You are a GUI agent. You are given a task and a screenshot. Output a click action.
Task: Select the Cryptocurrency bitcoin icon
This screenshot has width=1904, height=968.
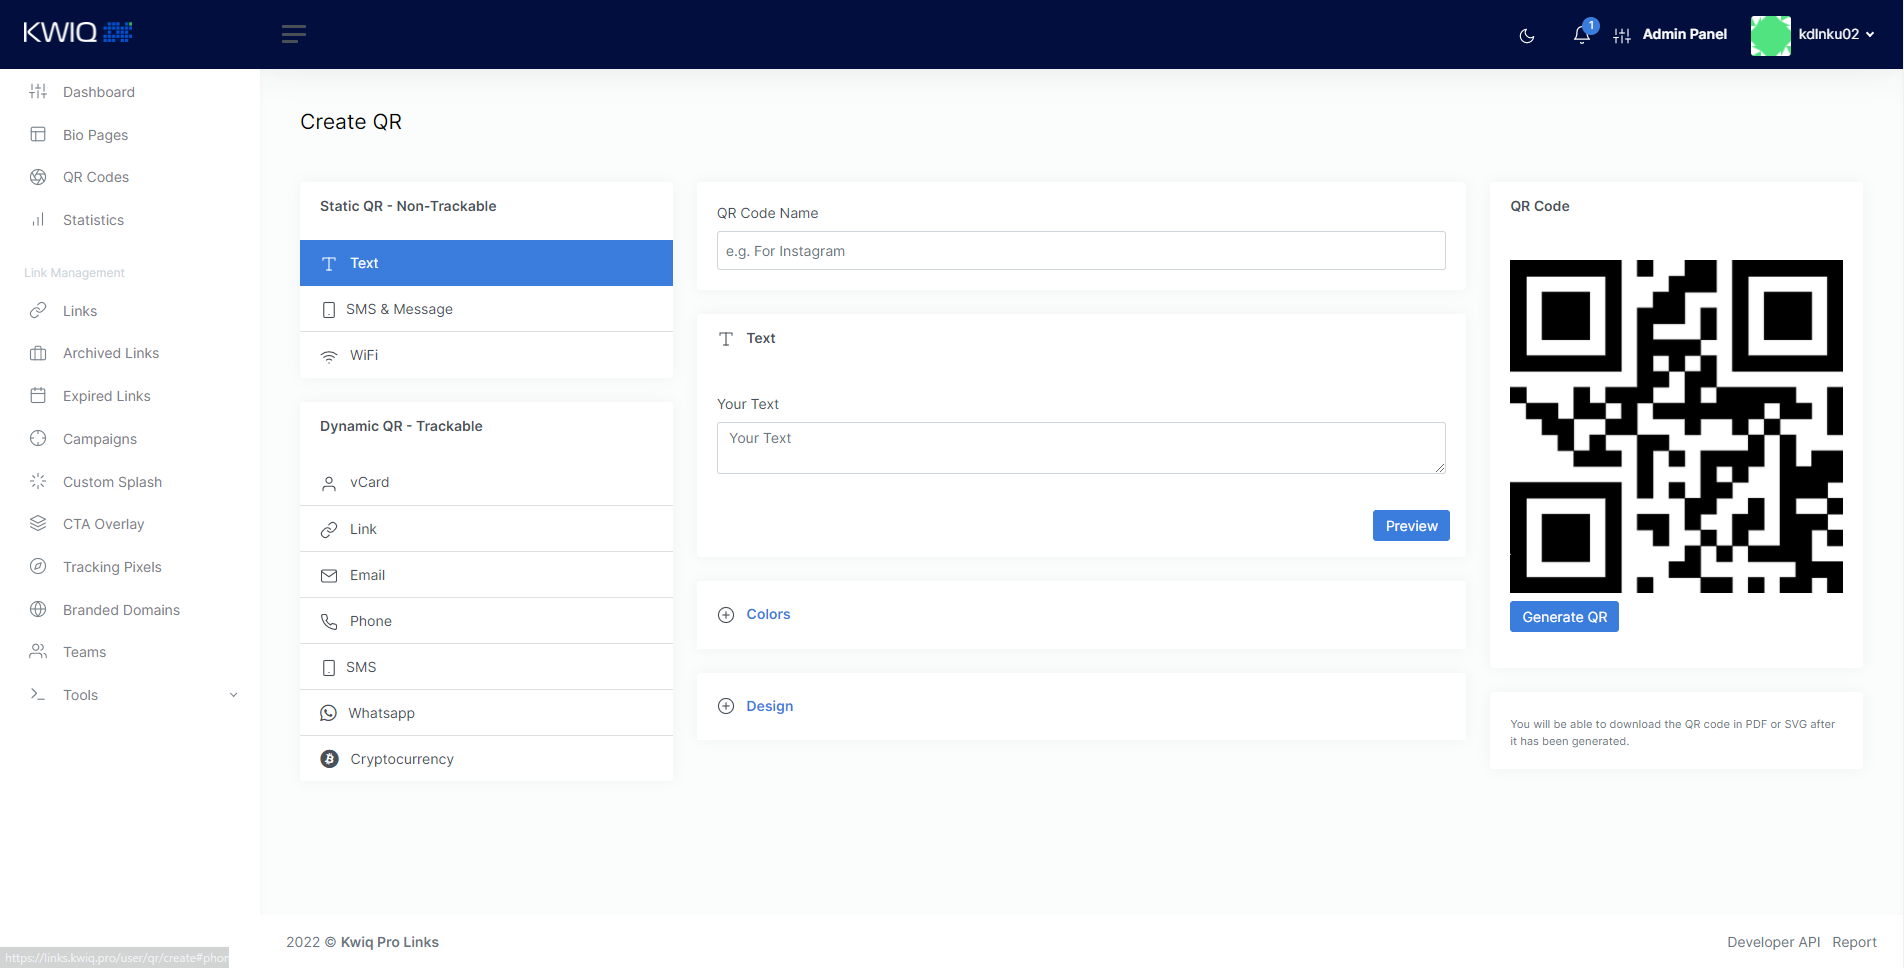point(329,759)
